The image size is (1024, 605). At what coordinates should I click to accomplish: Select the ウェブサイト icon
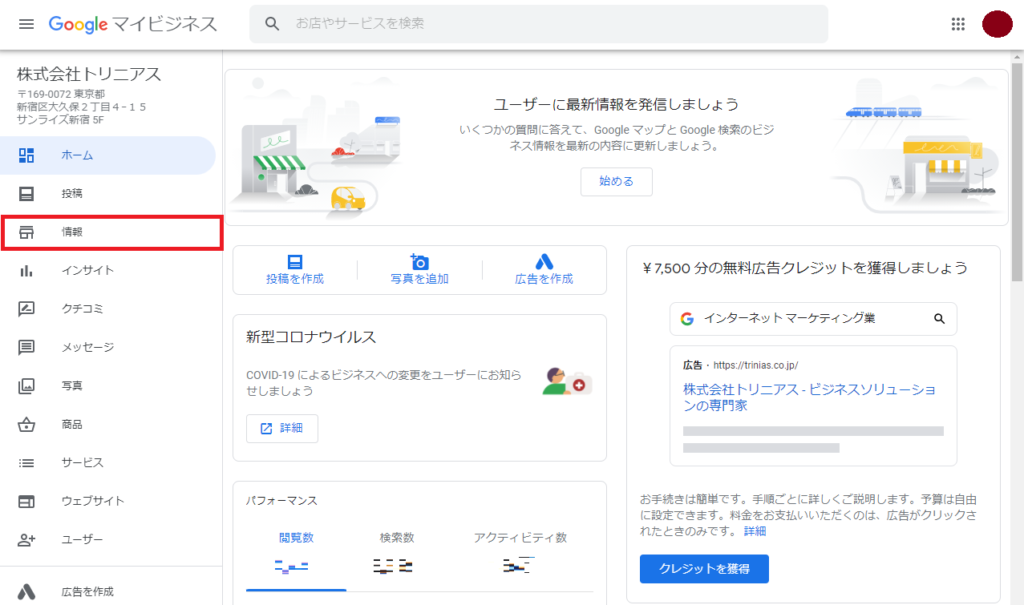click(26, 501)
